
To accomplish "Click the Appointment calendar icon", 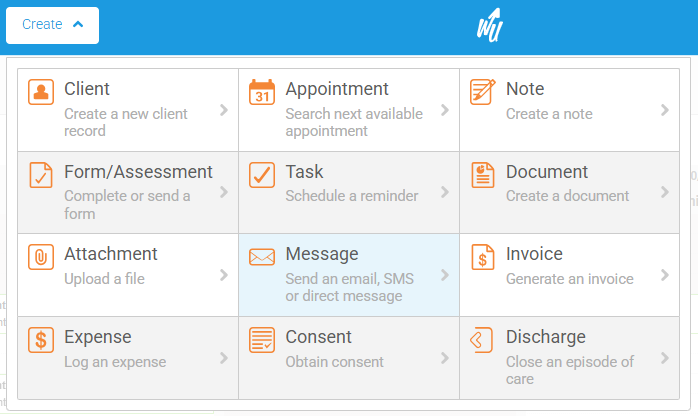I will [261, 92].
